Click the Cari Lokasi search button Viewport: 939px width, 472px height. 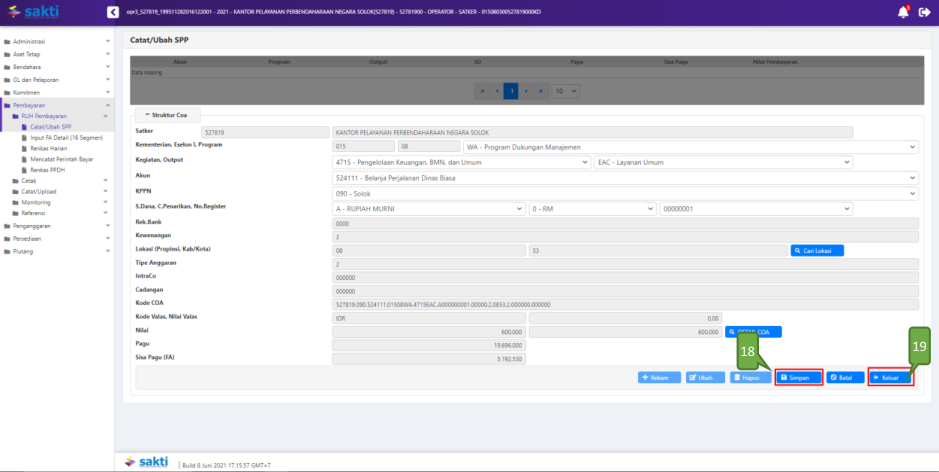click(817, 251)
